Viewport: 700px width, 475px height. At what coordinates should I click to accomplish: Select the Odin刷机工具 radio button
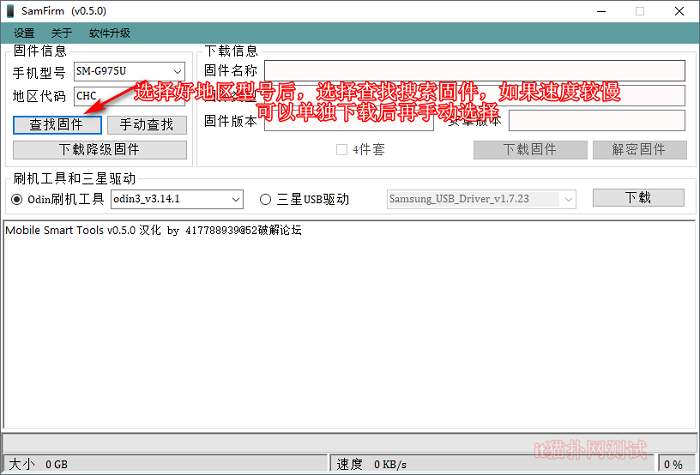click(17, 200)
